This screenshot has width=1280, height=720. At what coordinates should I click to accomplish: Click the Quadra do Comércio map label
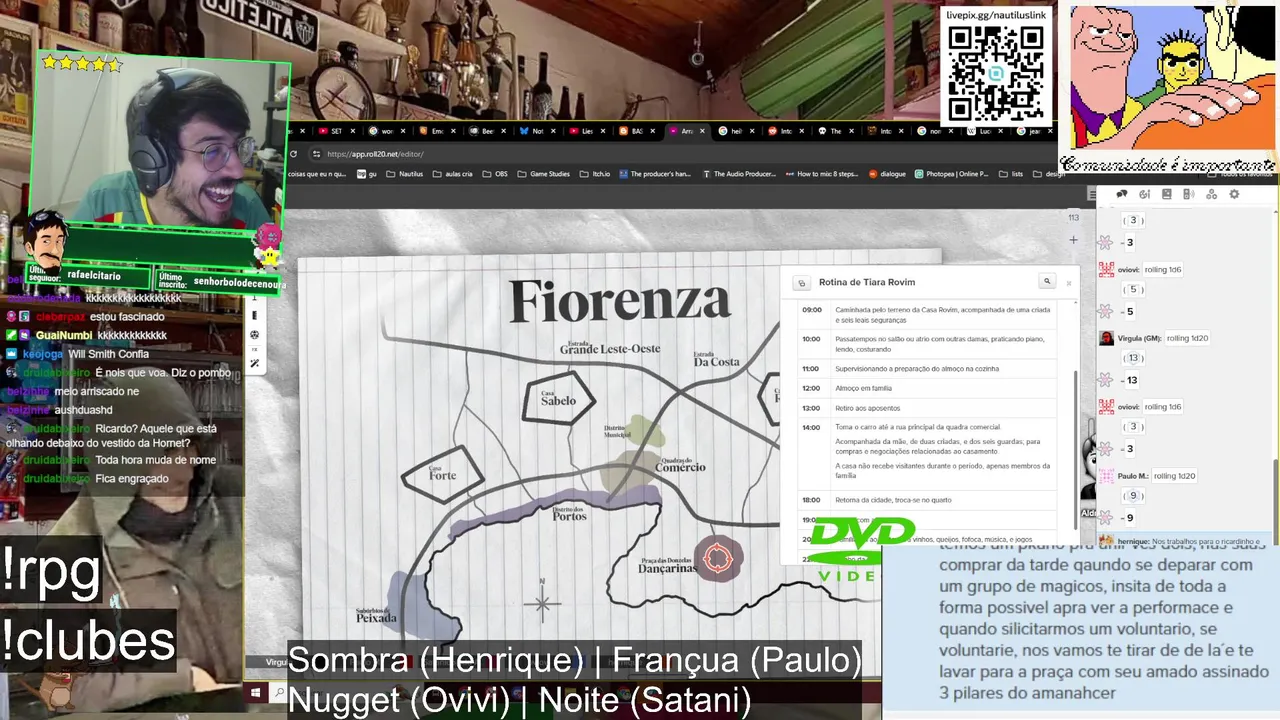680,465
